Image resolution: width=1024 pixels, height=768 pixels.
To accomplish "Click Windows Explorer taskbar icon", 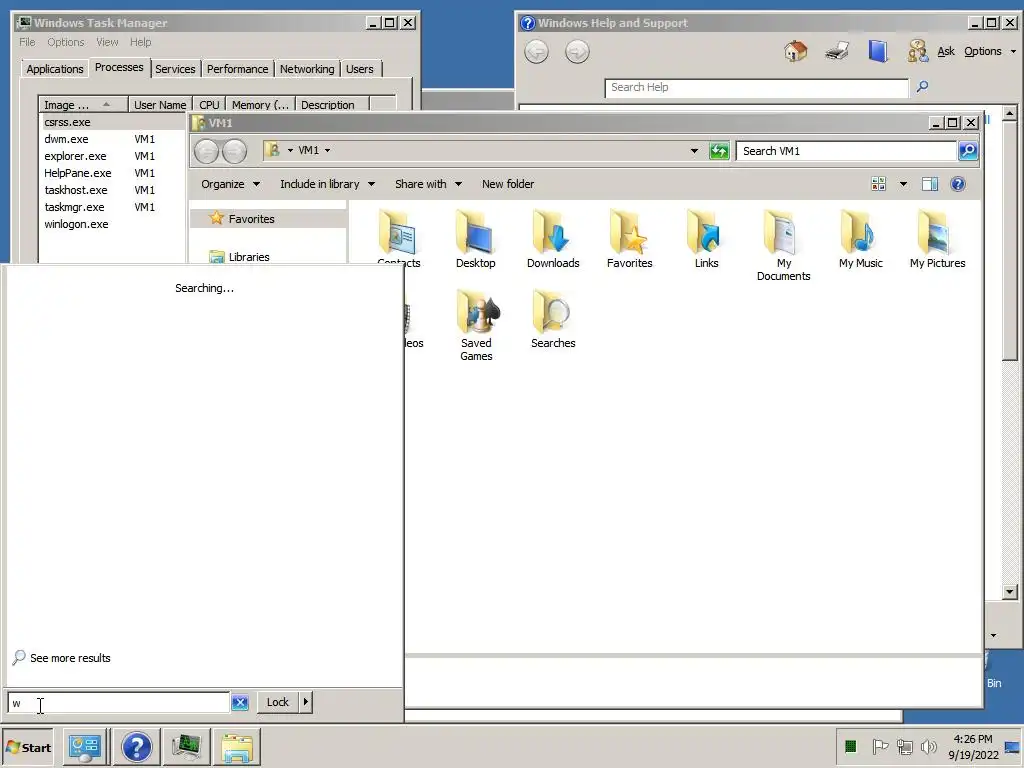I will 237,747.
